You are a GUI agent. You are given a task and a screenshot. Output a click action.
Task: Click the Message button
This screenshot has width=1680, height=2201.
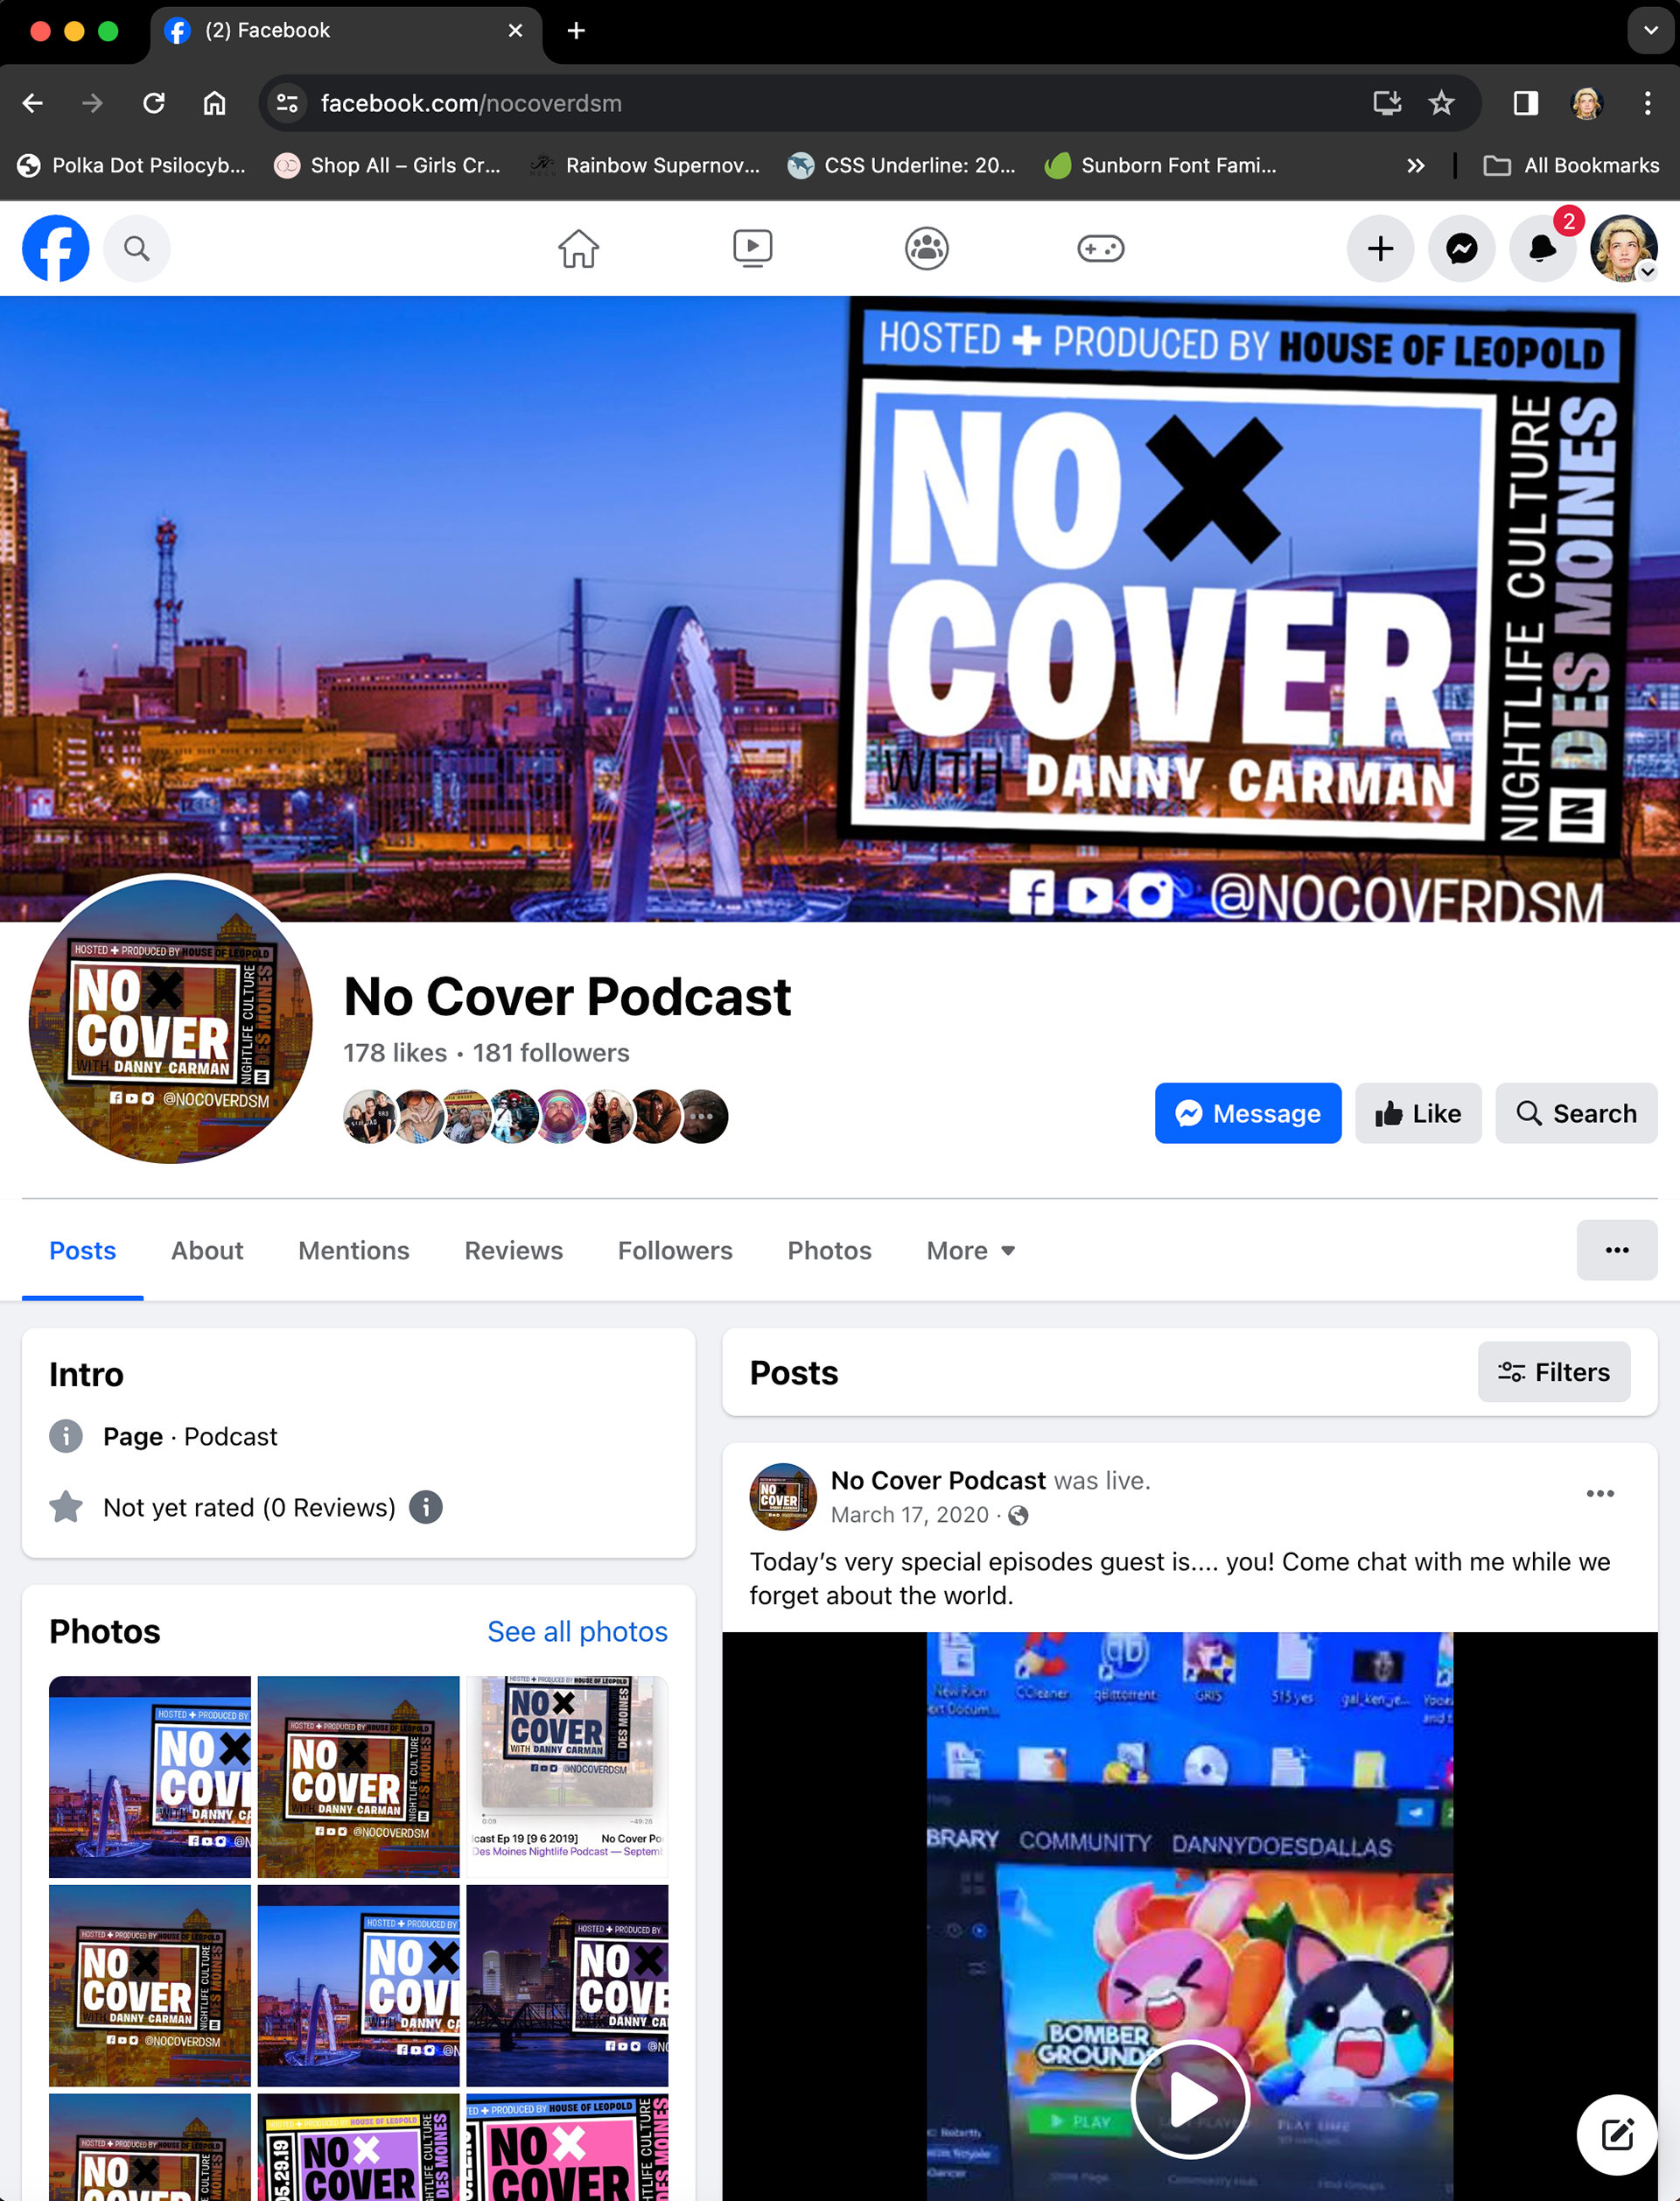tap(1248, 1113)
